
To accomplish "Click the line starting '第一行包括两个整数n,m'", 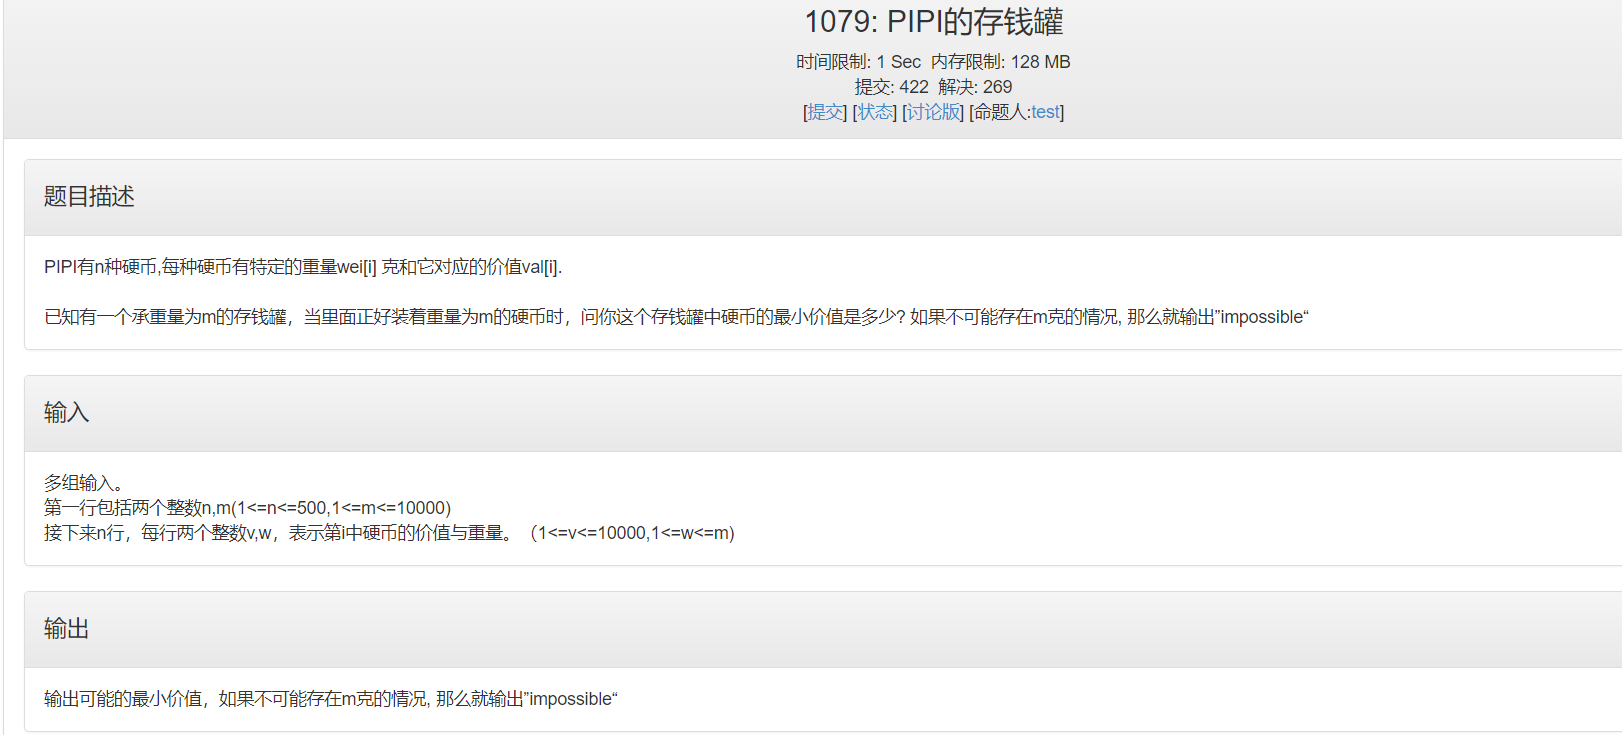I will 247,508.
